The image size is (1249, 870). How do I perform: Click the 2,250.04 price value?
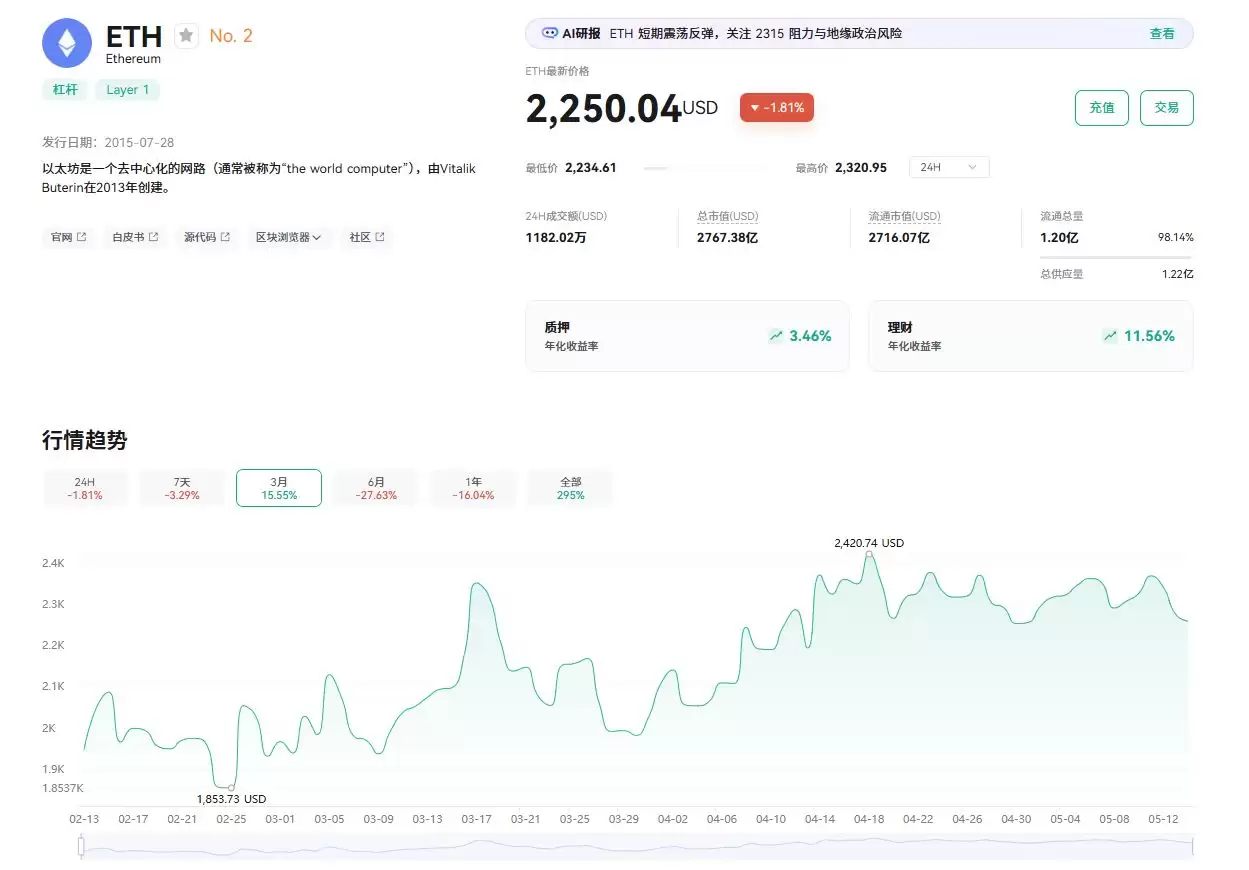[603, 109]
